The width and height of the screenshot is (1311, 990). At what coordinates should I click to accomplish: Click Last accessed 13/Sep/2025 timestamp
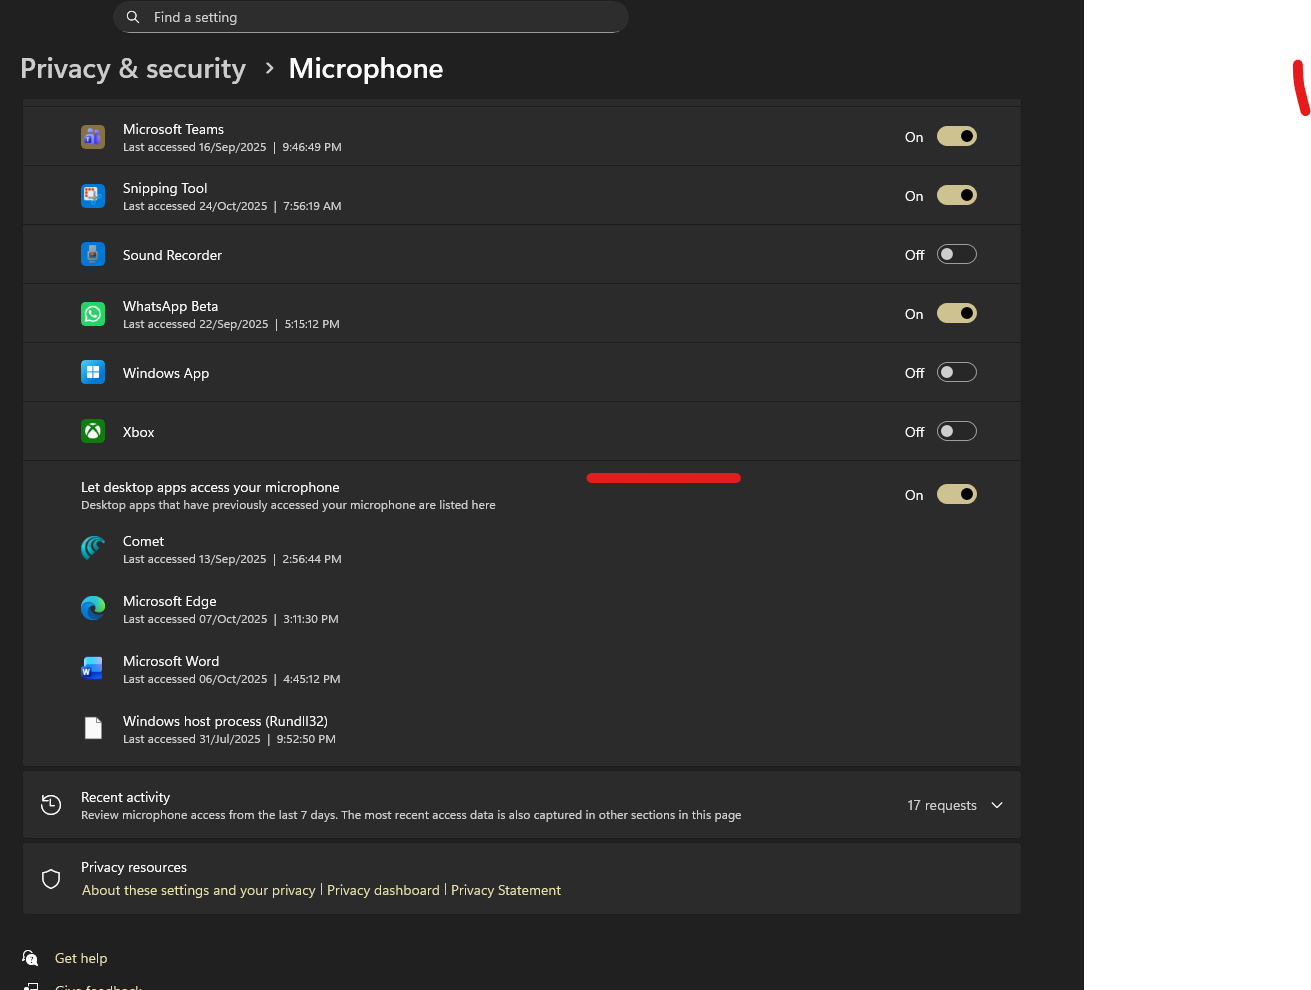pos(232,559)
